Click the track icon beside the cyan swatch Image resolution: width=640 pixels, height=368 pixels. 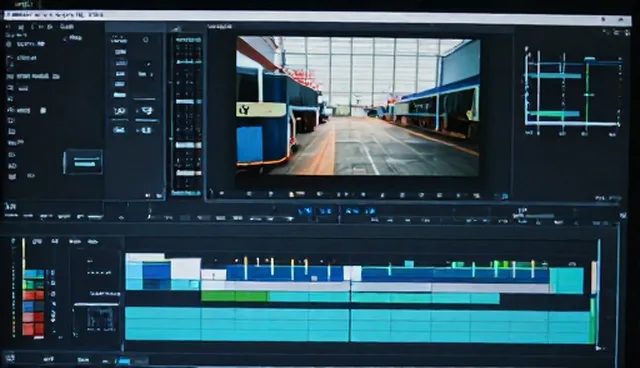[x=53, y=273]
